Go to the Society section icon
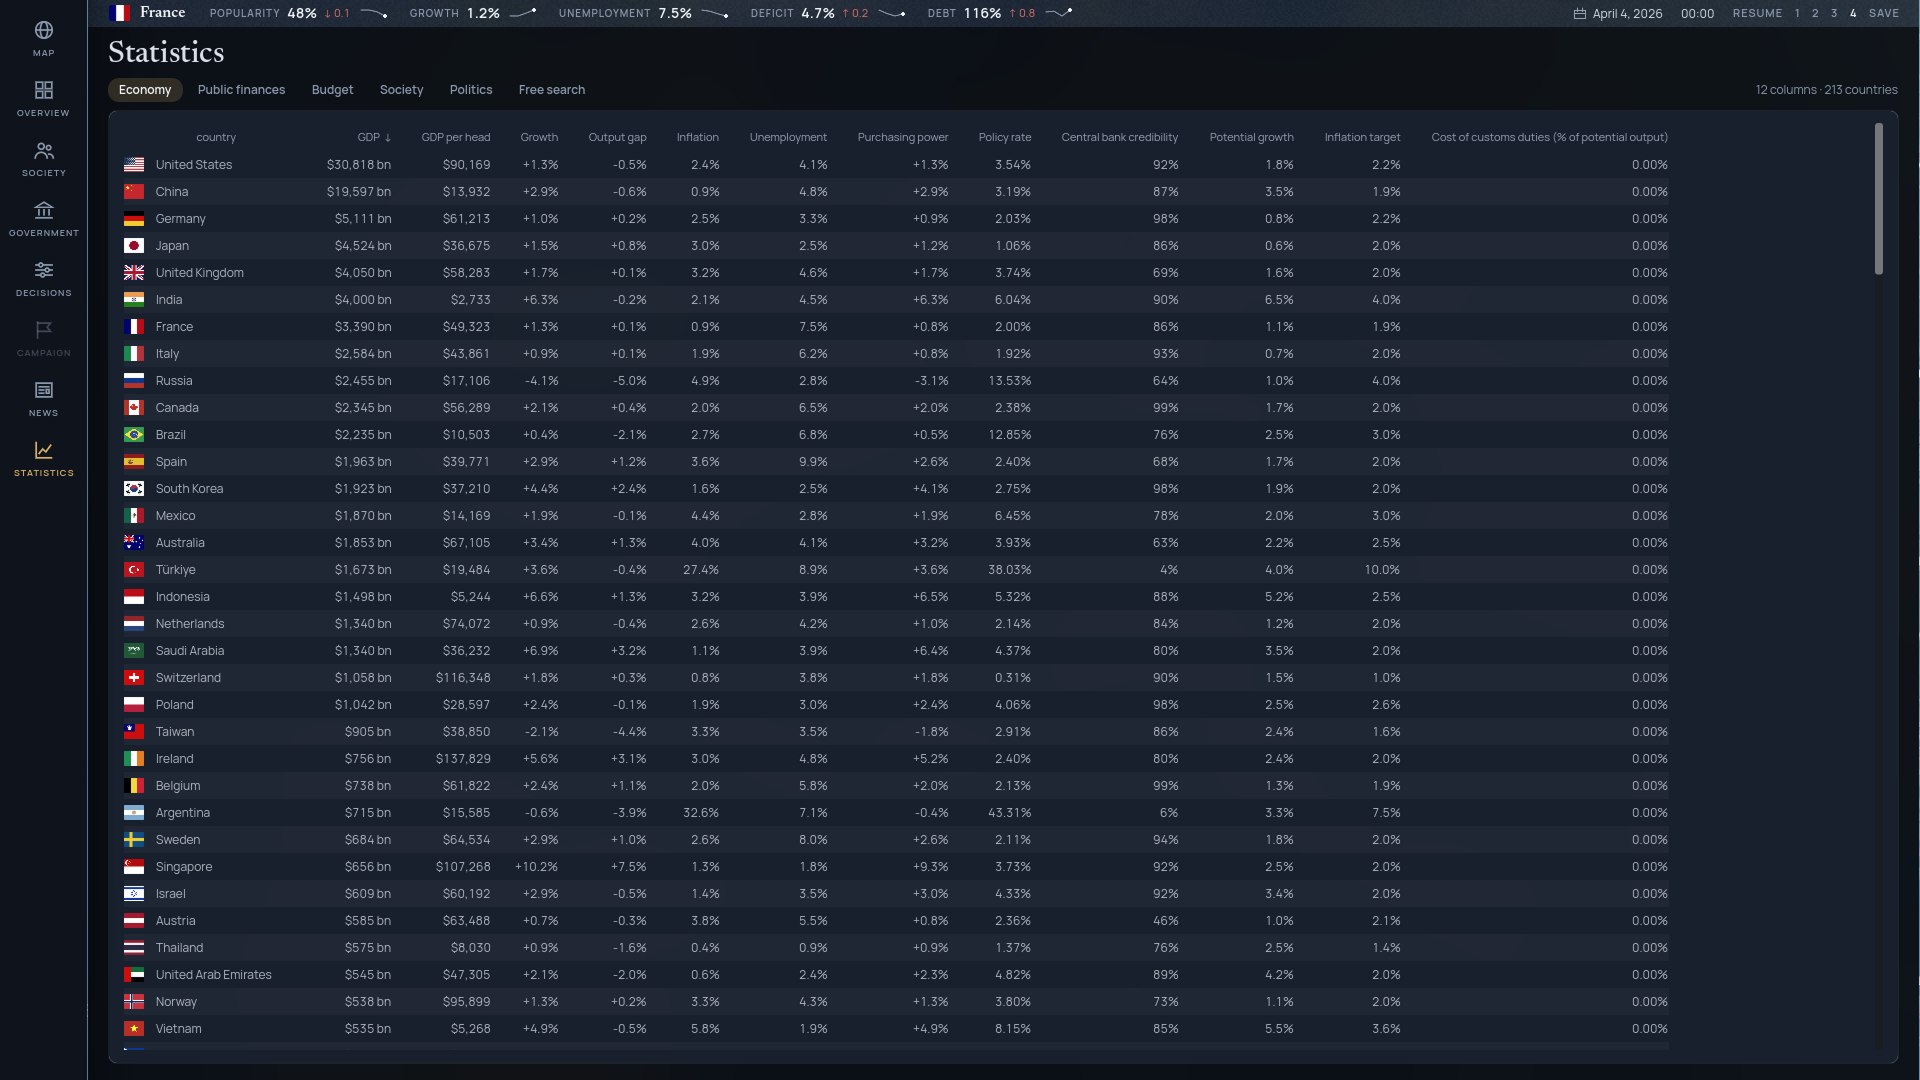The image size is (1920, 1080). [43, 150]
